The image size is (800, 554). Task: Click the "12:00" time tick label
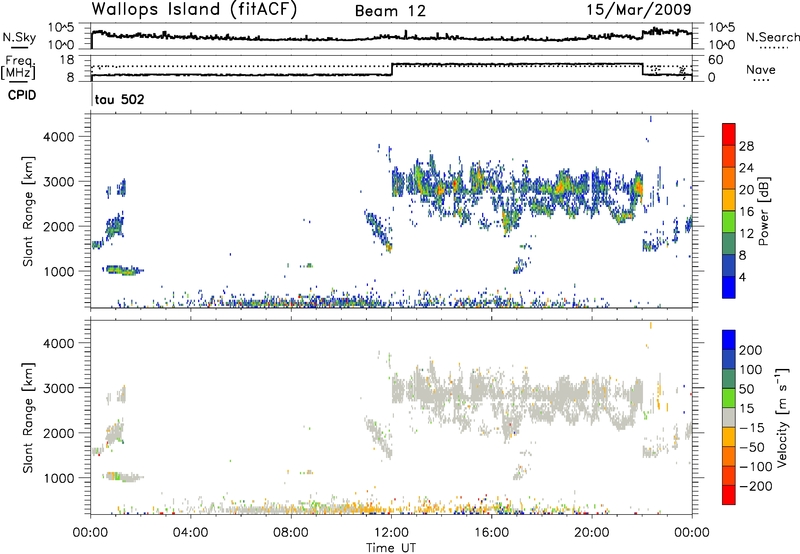coord(391,533)
